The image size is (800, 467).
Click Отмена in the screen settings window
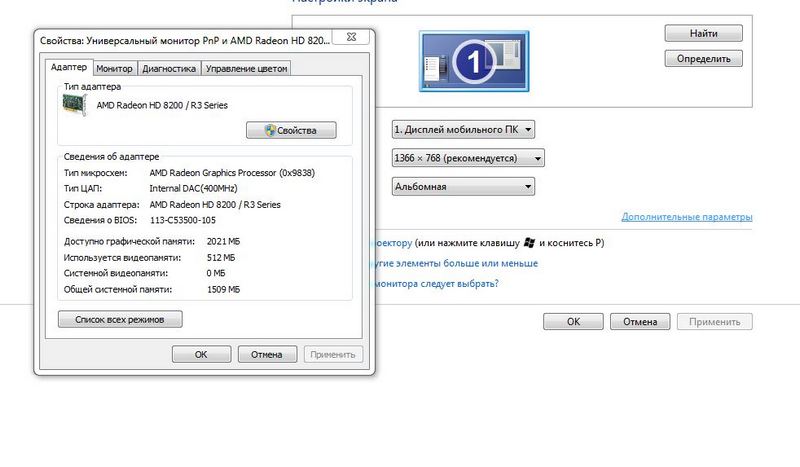tap(640, 322)
